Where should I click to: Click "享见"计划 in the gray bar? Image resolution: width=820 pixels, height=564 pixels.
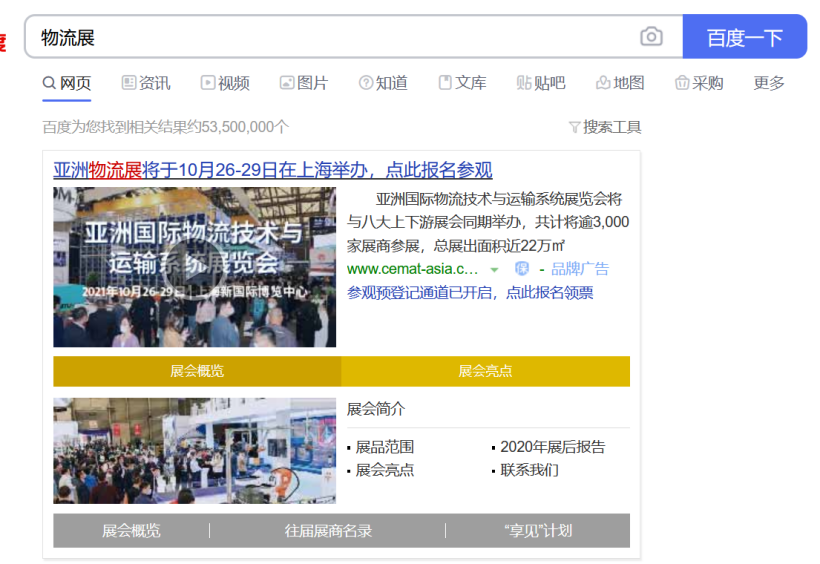pos(538,531)
